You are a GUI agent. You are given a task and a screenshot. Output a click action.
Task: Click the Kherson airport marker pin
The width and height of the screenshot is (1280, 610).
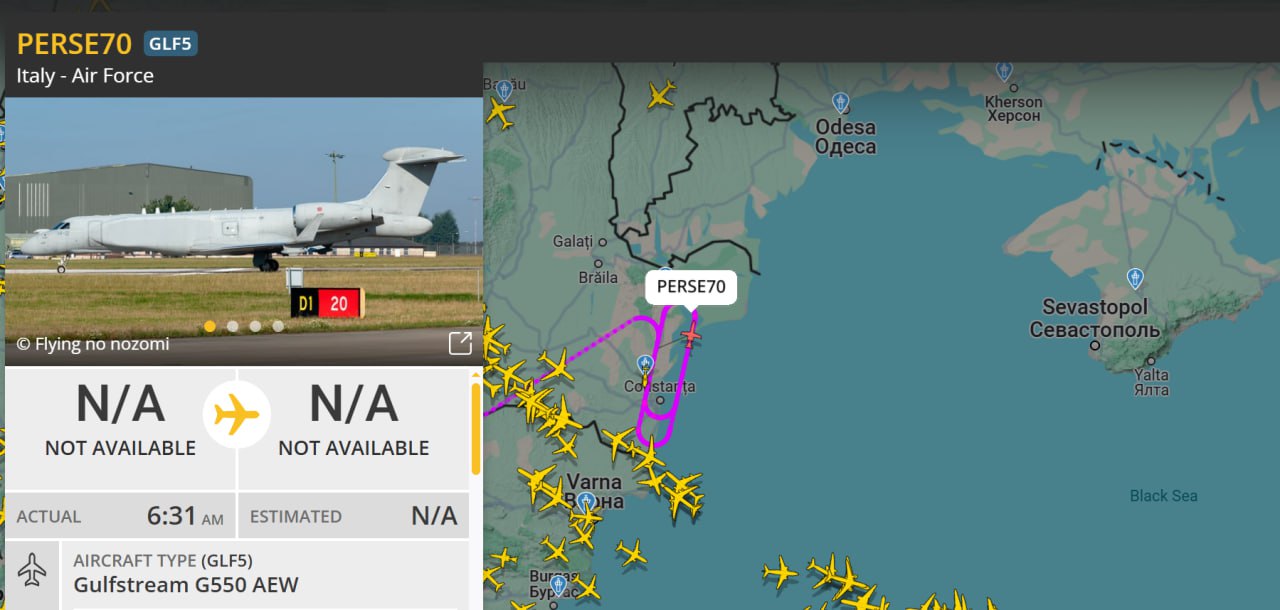(1004, 70)
